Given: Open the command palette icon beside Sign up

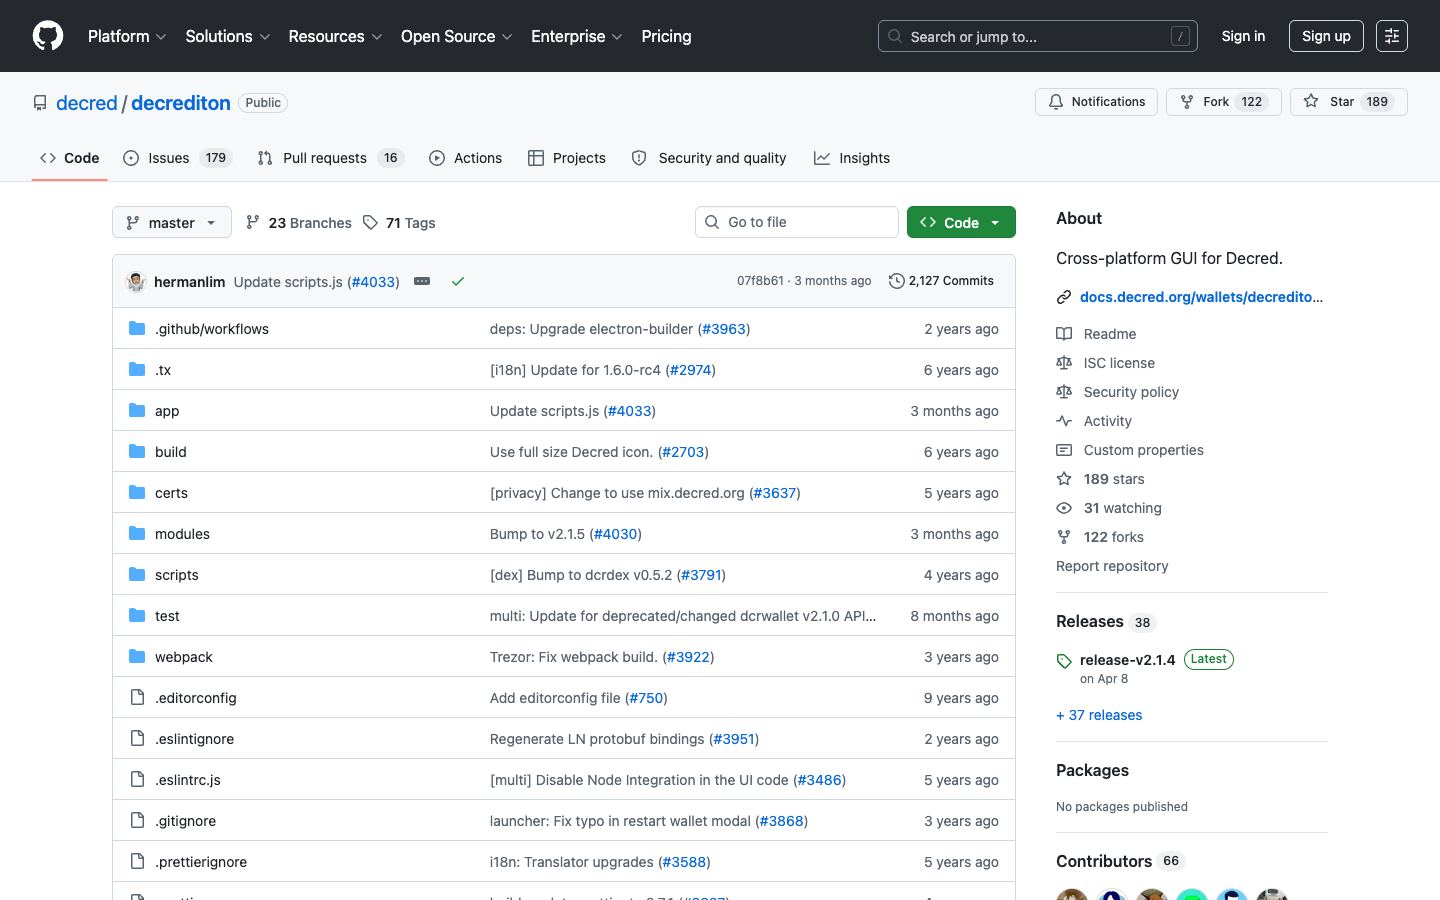Looking at the screenshot, I should [1392, 36].
